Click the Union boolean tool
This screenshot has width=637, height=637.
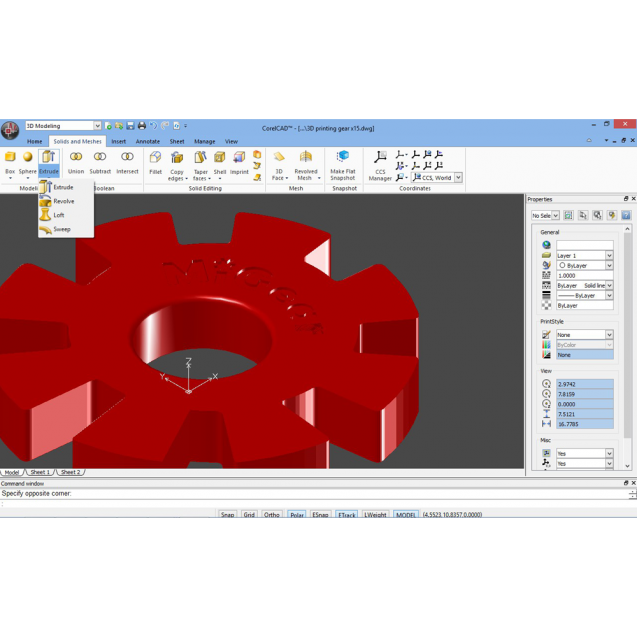click(76, 162)
